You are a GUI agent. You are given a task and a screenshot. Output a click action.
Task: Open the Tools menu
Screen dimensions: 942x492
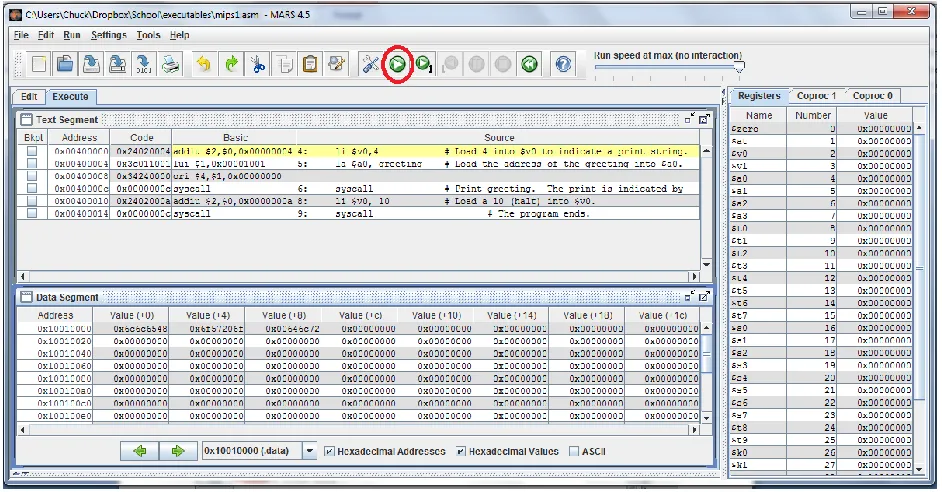pyautogui.click(x=148, y=35)
